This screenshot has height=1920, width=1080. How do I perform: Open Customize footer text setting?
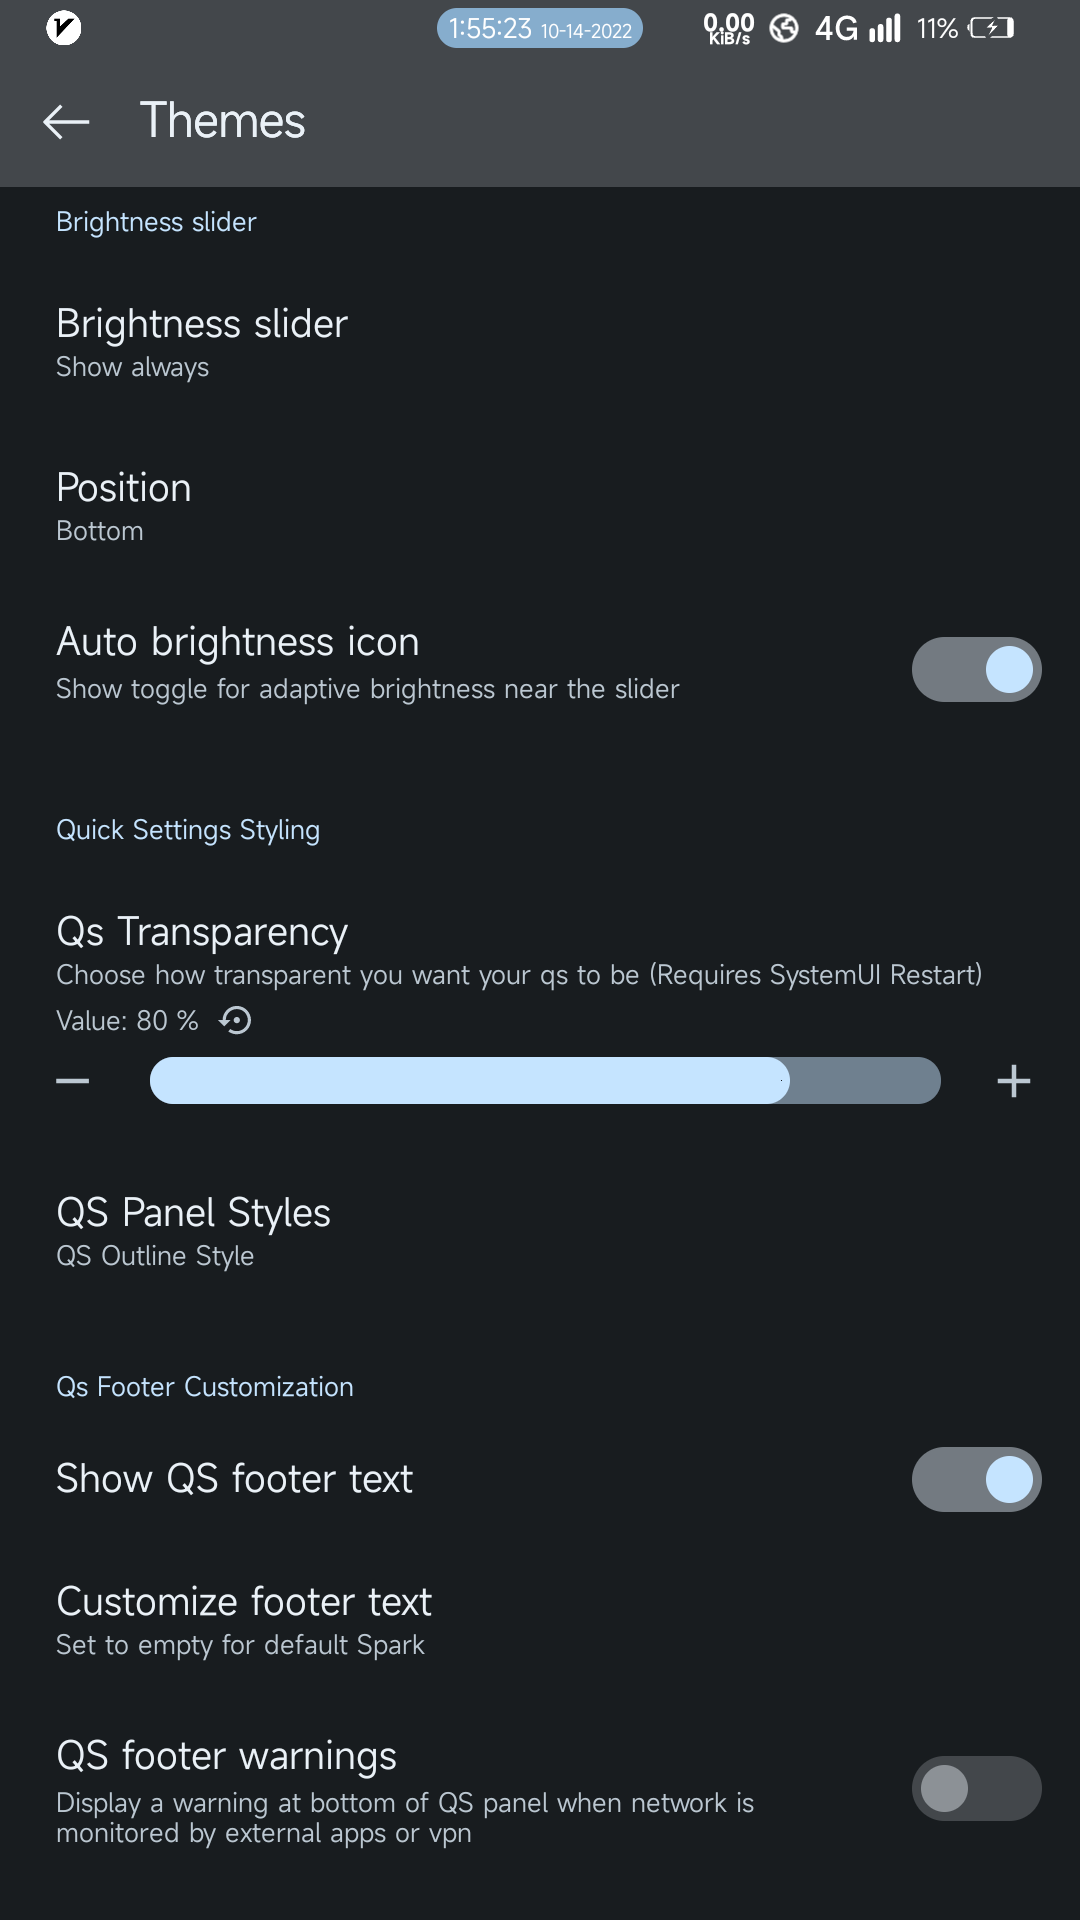coord(244,1620)
